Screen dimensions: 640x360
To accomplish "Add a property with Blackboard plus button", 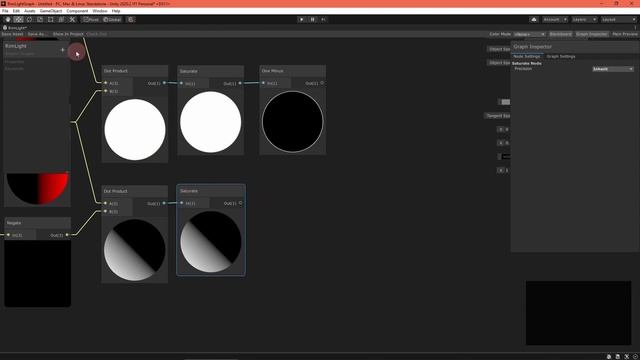I will [62, 50].
